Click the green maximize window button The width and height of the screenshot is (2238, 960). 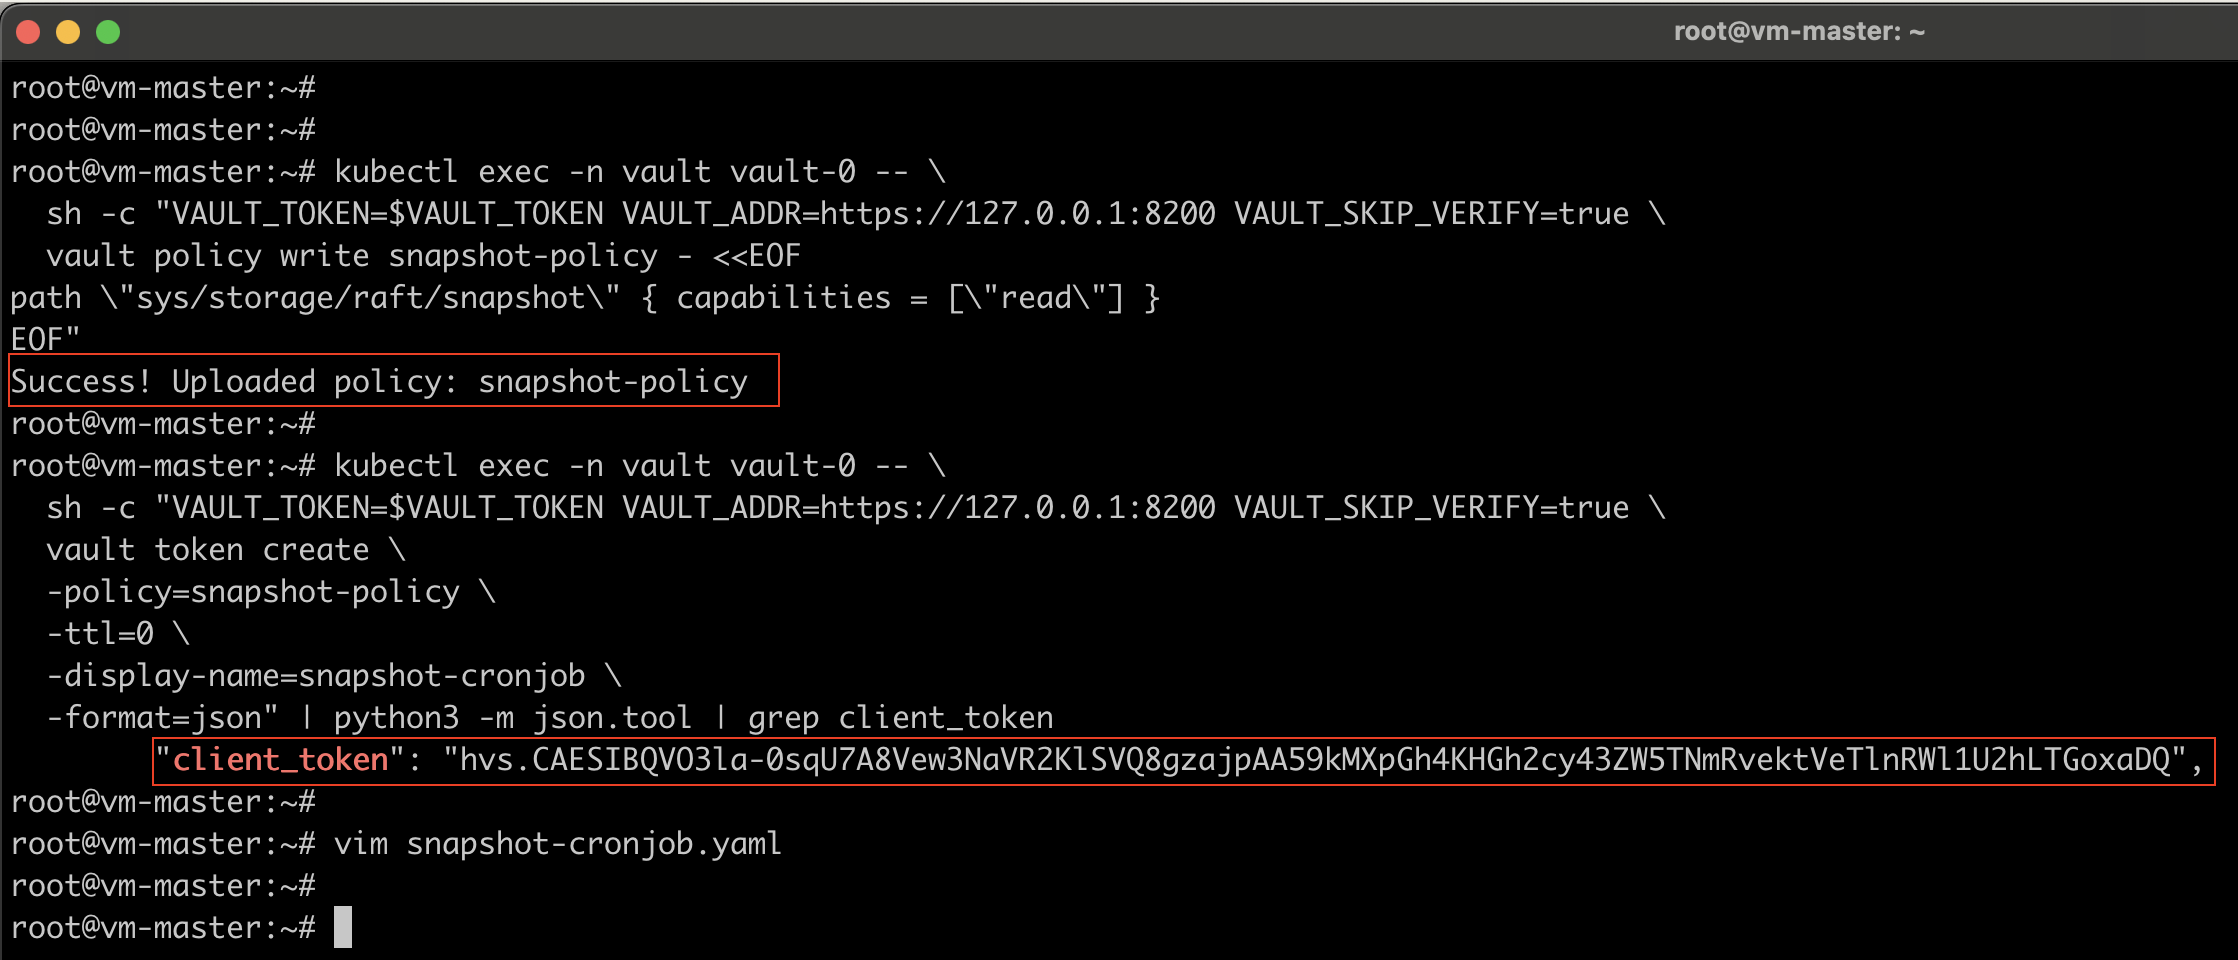tap(108, 32)
